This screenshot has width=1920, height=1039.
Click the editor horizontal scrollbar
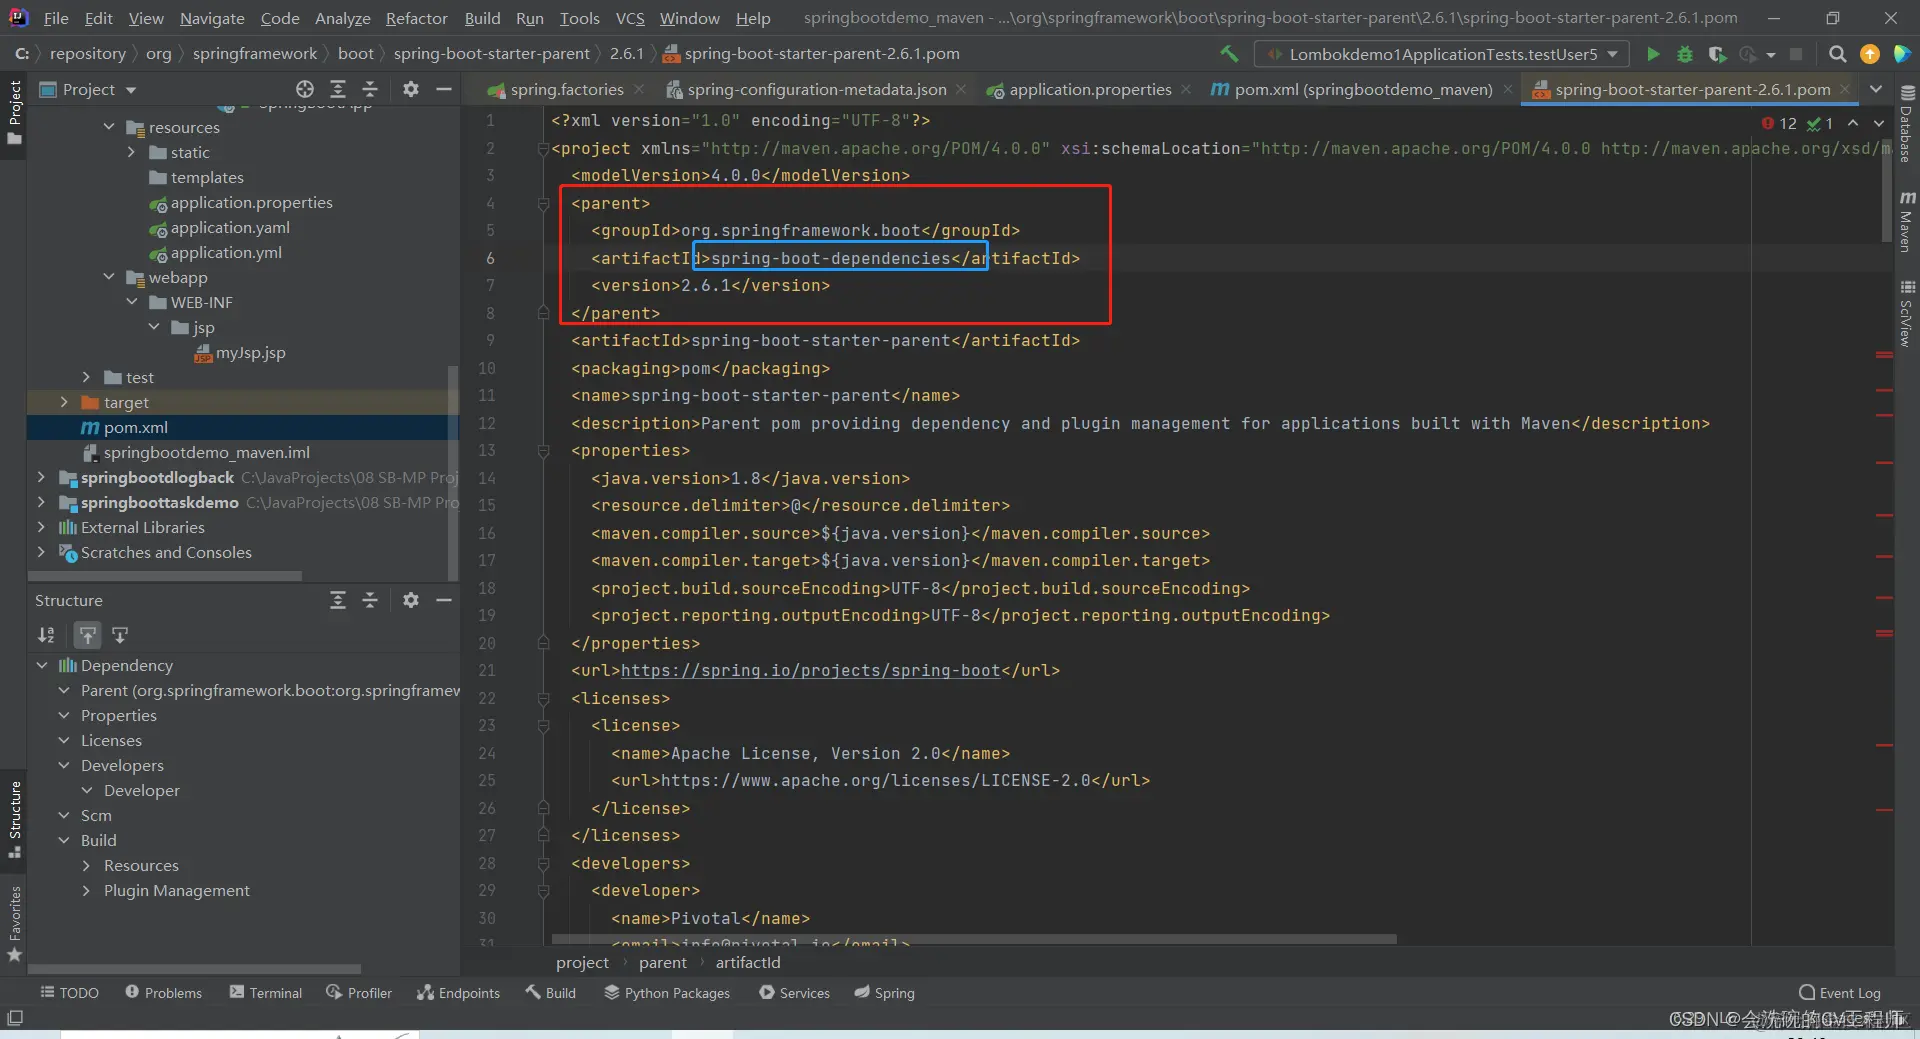[x=973, y=939]
